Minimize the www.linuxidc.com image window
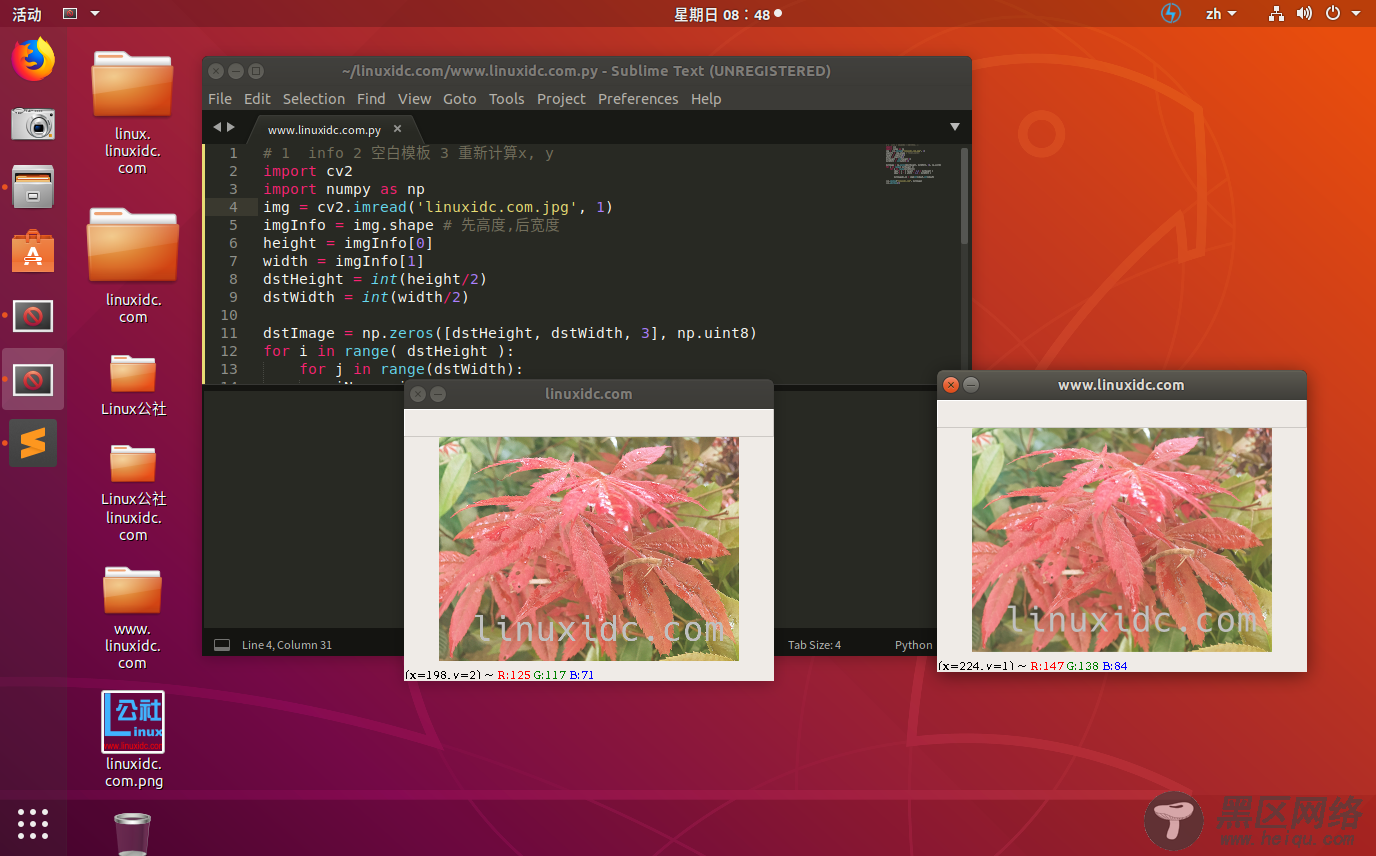 pyautogui.click(x=971, y=385)
